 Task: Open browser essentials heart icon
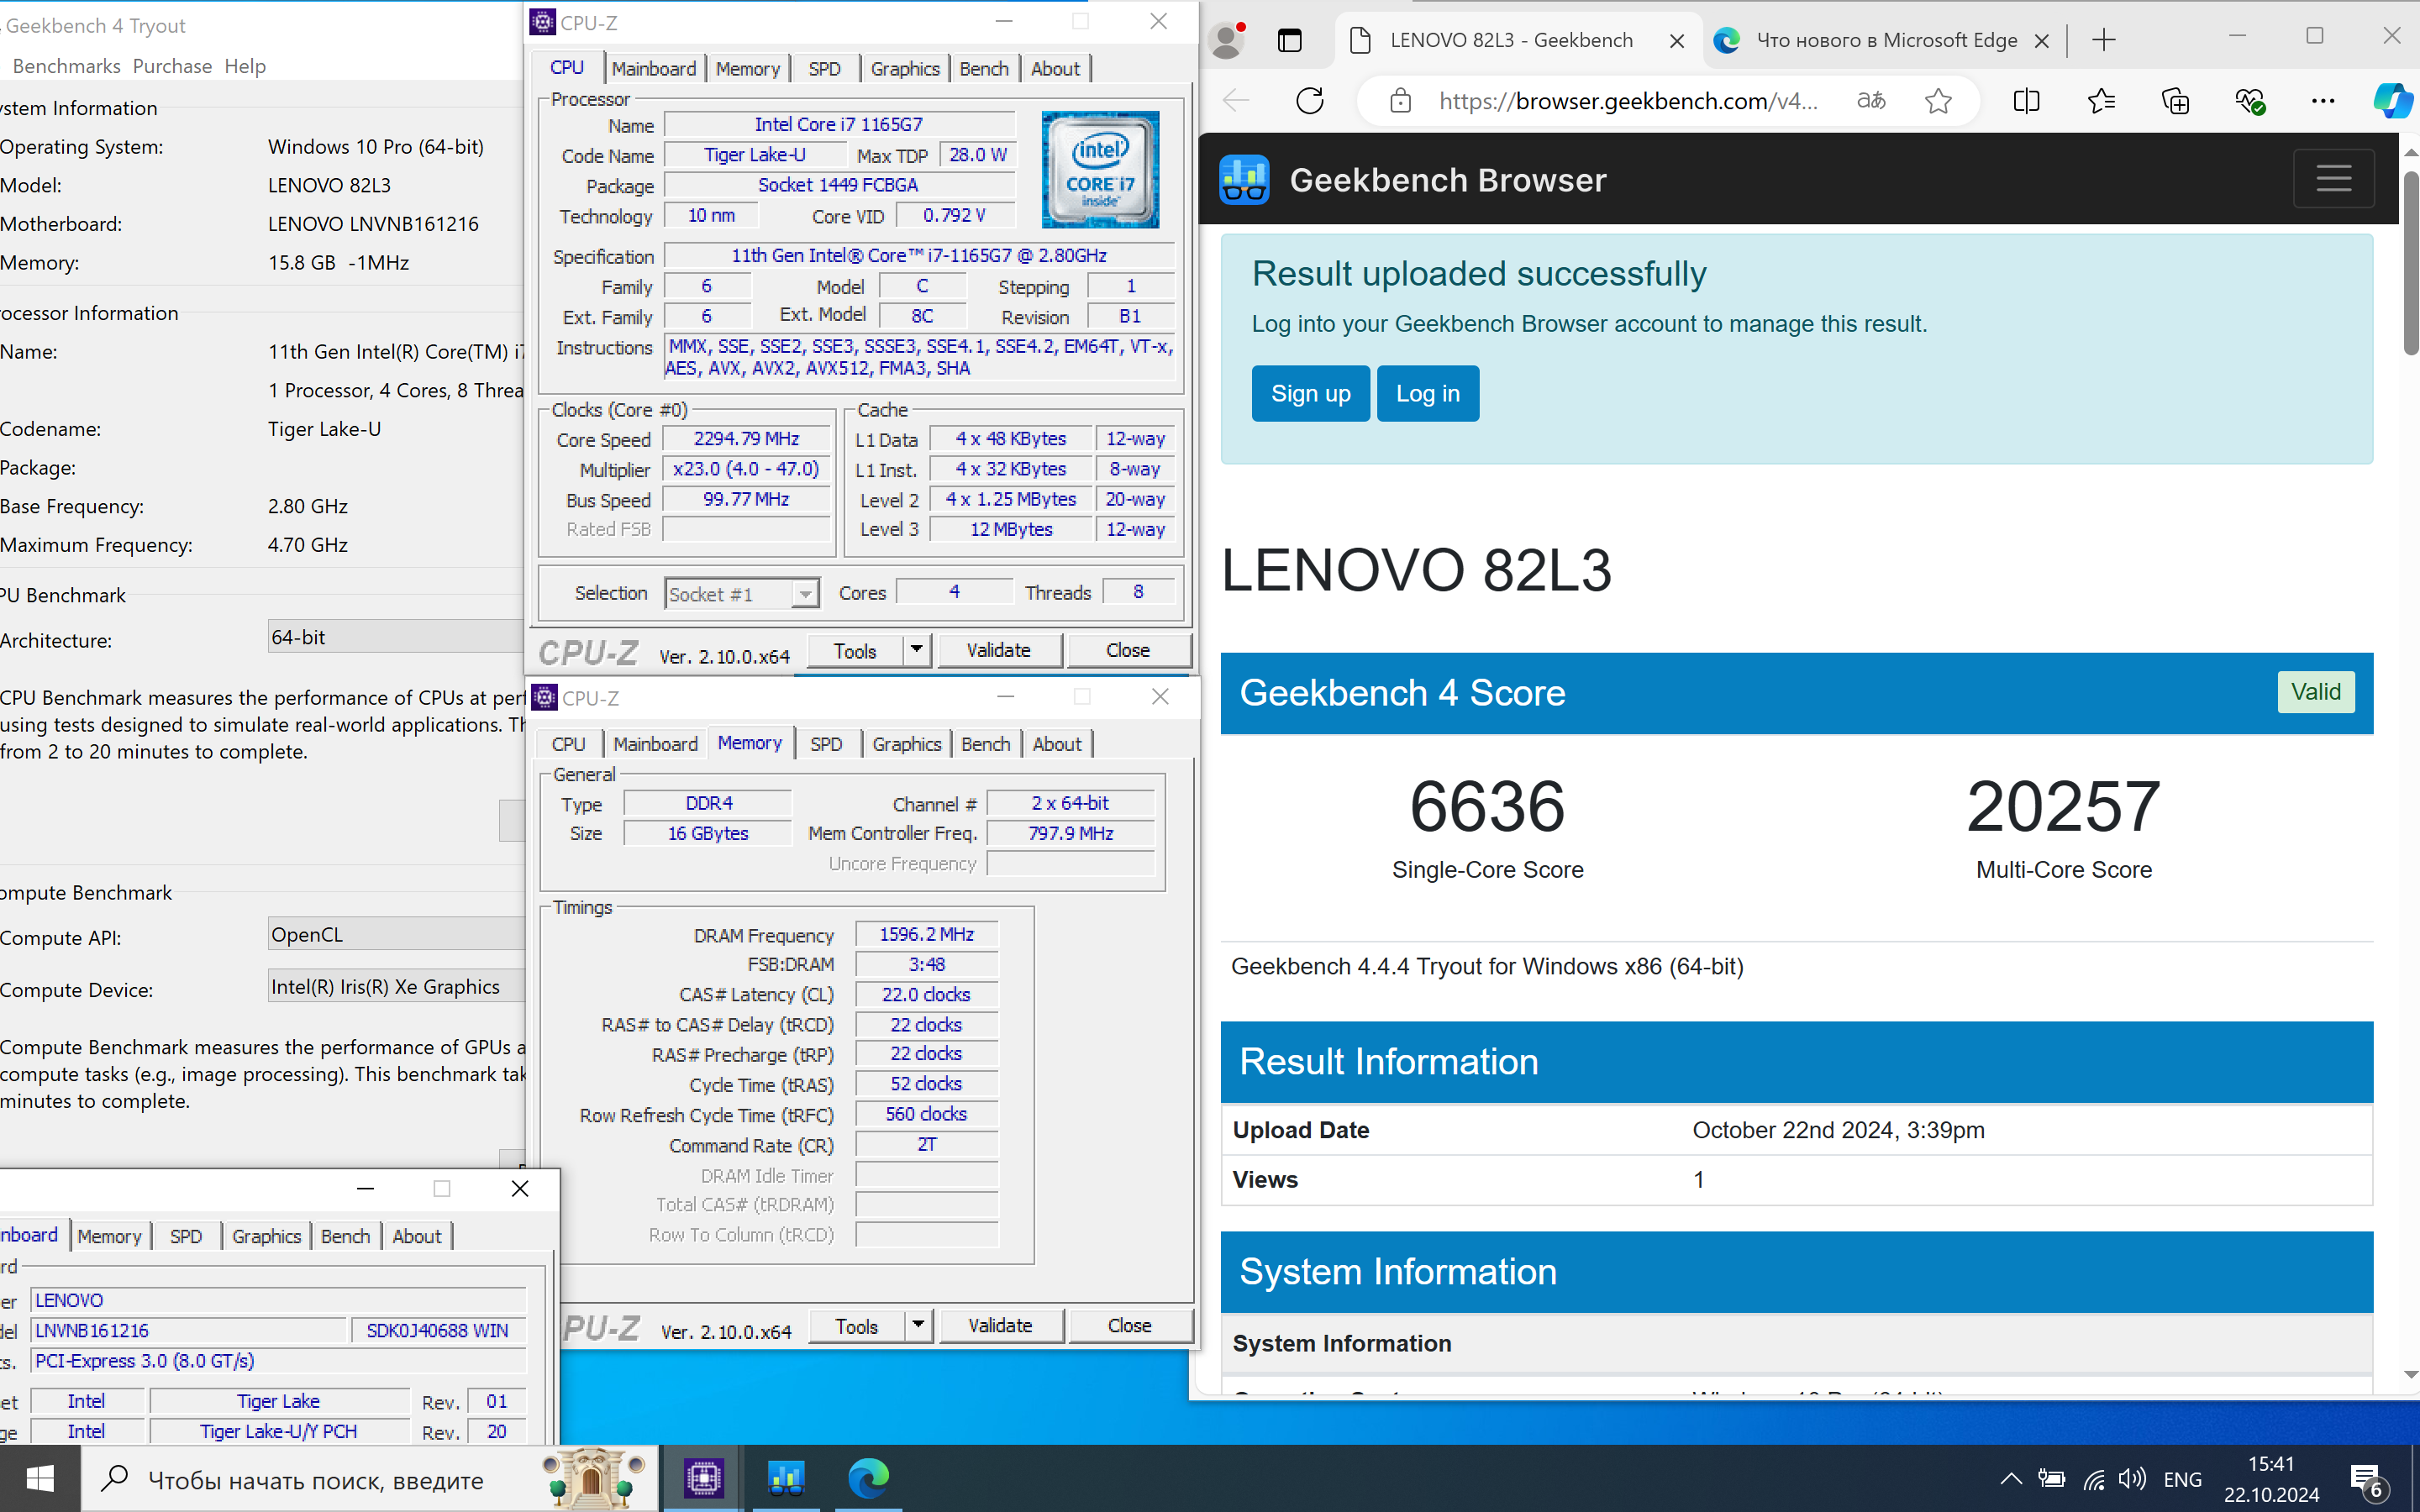pyautogui.click(x=2249, y=101)
